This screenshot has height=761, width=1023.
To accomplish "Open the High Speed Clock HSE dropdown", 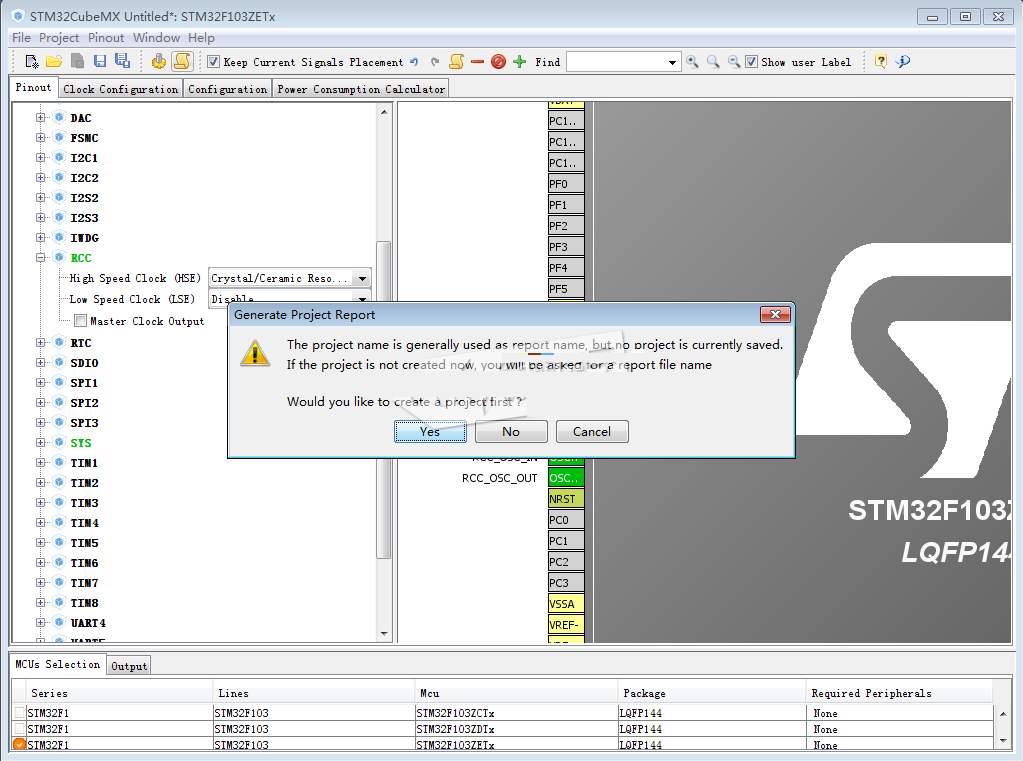I will tap(362, 278).
